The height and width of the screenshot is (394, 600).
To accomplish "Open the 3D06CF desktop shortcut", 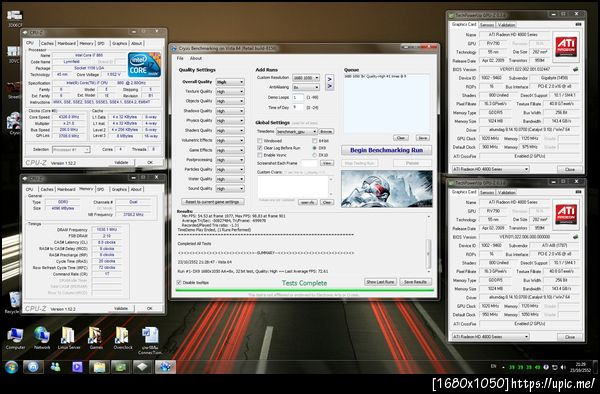I will [x=15, y=18].
